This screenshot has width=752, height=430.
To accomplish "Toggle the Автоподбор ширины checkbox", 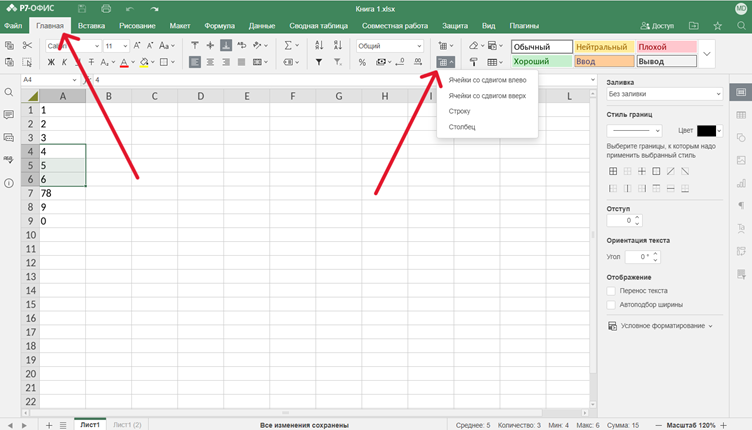I will 611,303.
